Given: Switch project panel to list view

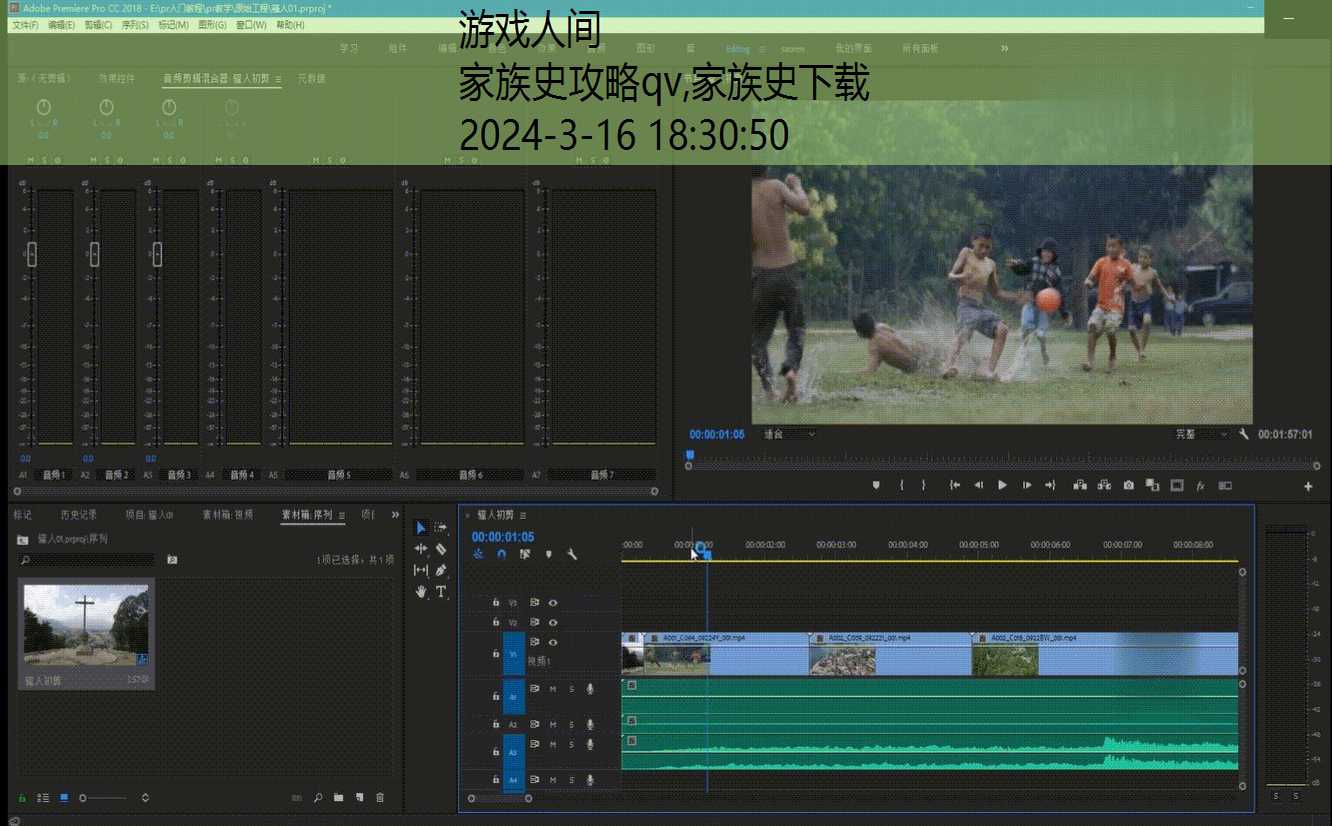Looking at the screenshot, I should [43, 797].
